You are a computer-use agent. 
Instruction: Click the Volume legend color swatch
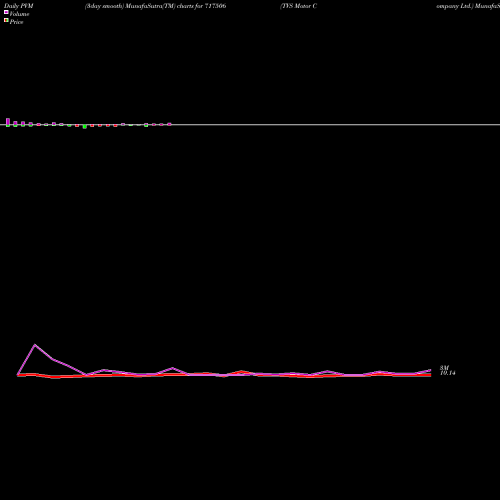tap(6, 12)
